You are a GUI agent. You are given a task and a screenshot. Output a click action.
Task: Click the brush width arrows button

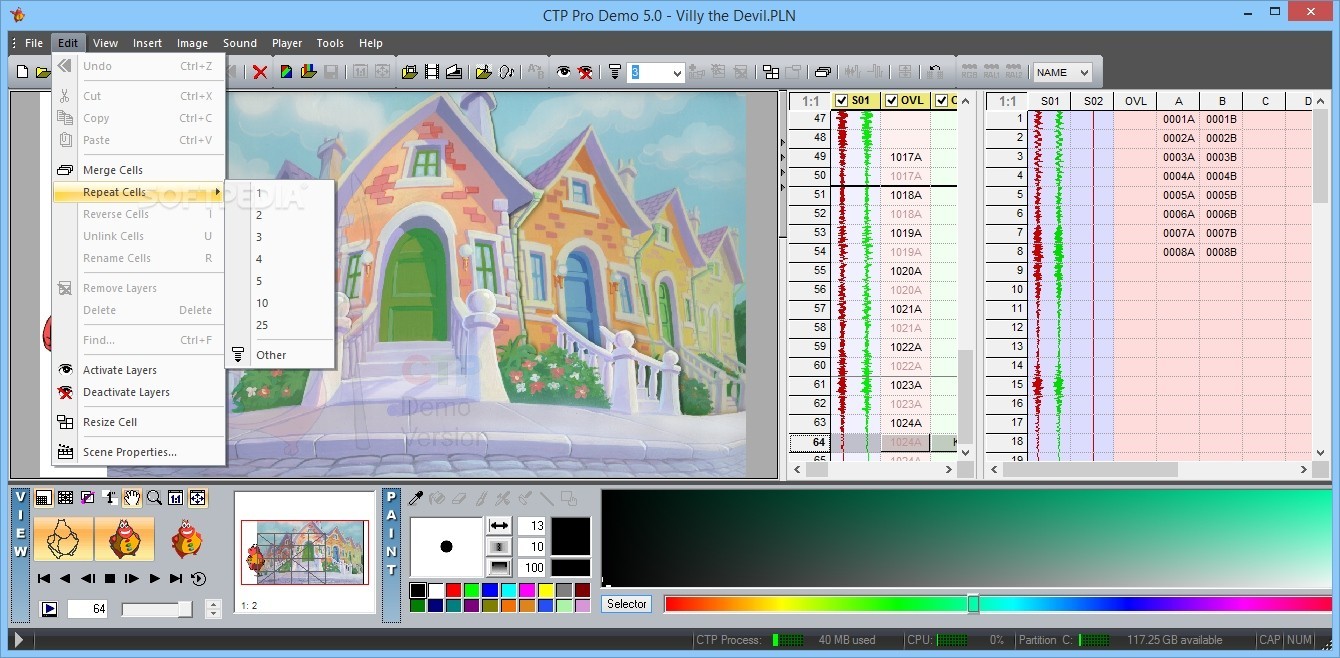pyautogui.click(x=499, y=525)
